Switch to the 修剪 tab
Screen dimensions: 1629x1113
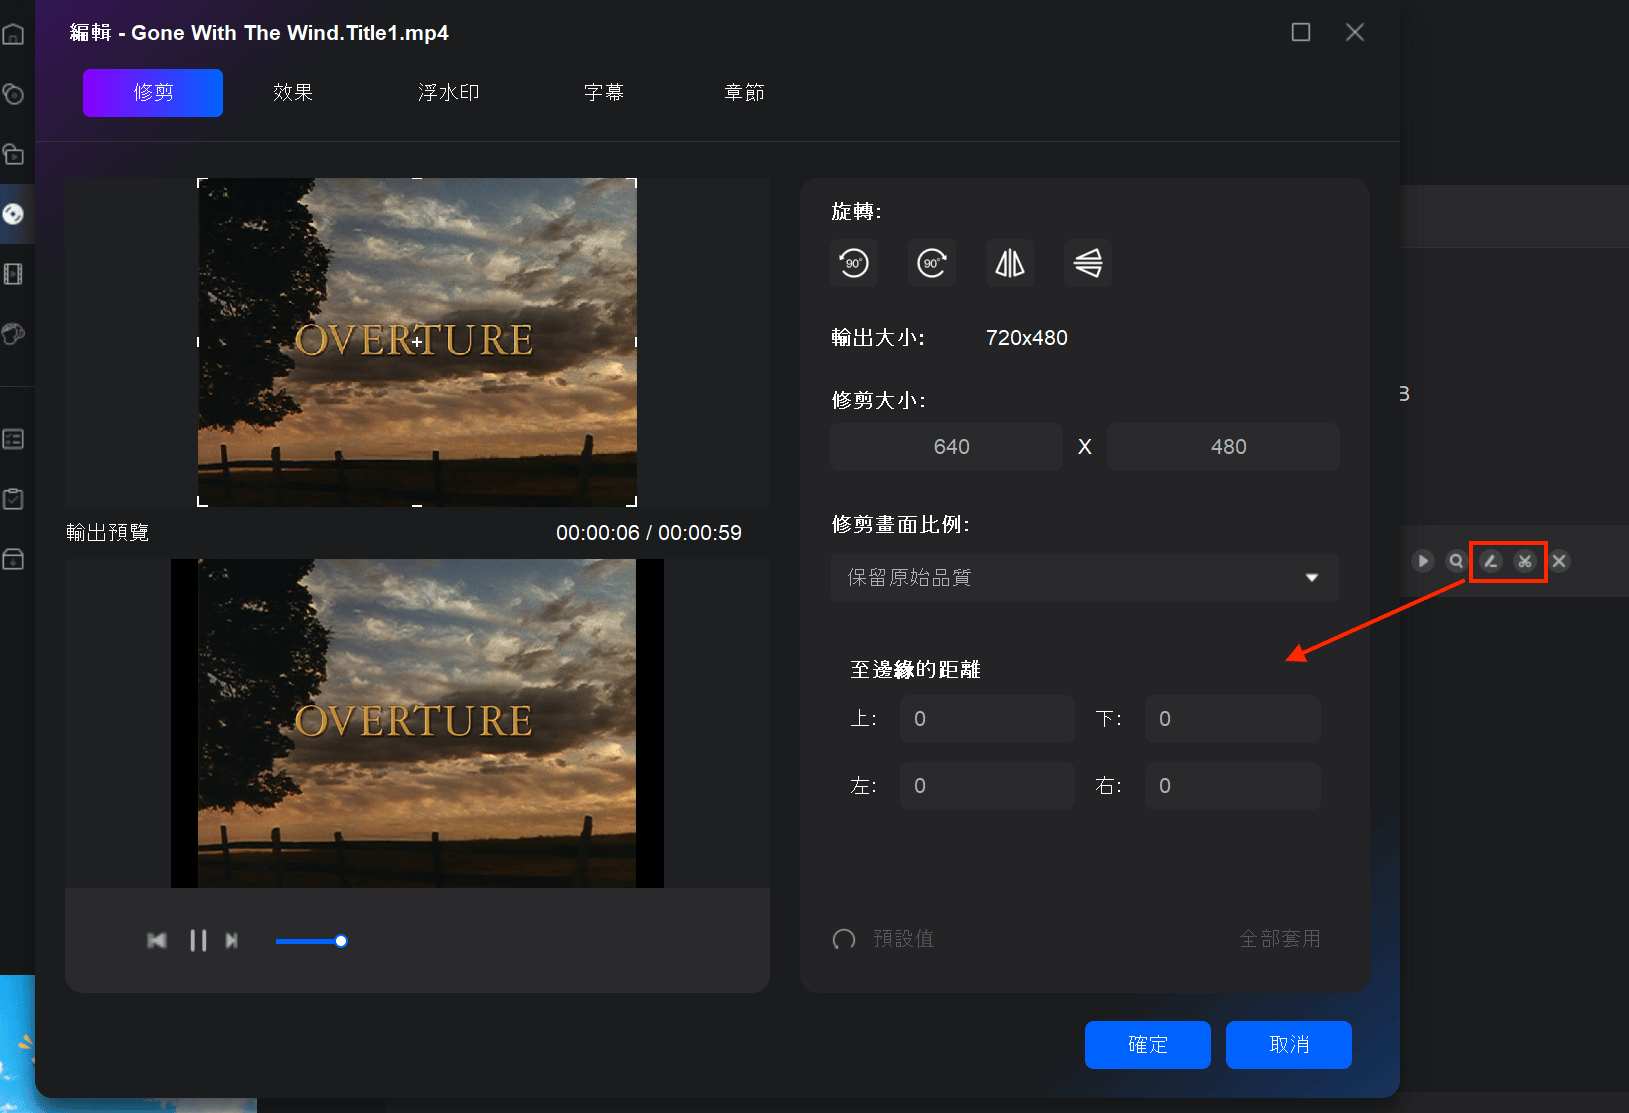(x=153, y=93)
